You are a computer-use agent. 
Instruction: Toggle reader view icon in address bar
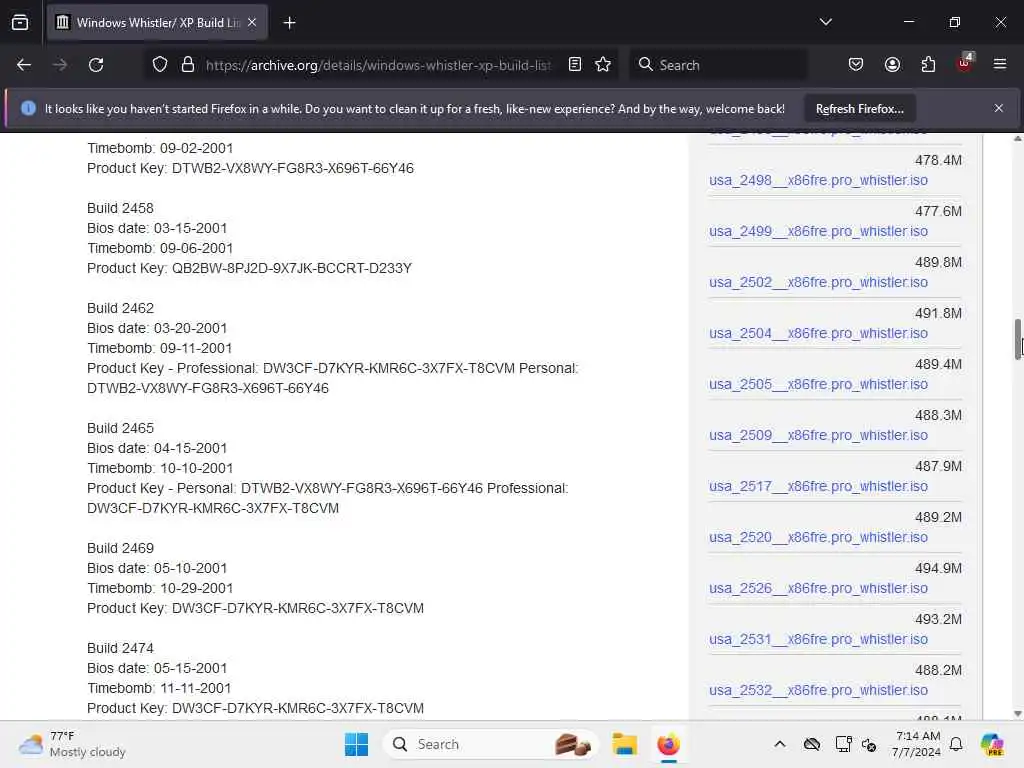tap(575, 65)
